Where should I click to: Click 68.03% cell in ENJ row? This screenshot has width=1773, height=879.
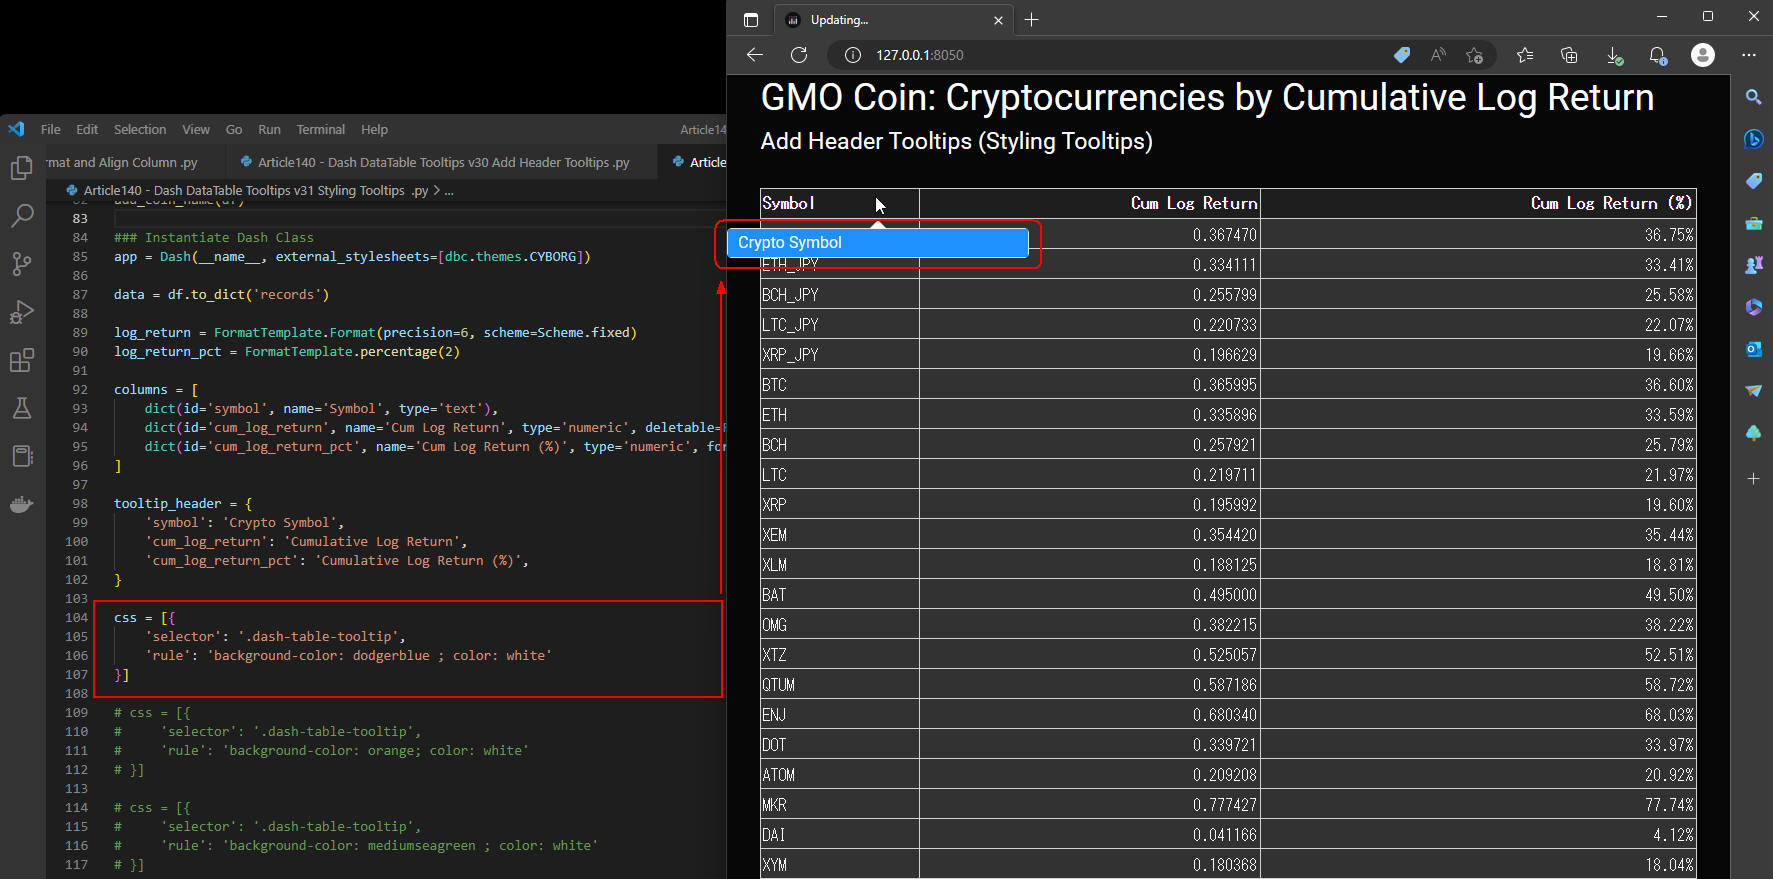(1478, 715)
